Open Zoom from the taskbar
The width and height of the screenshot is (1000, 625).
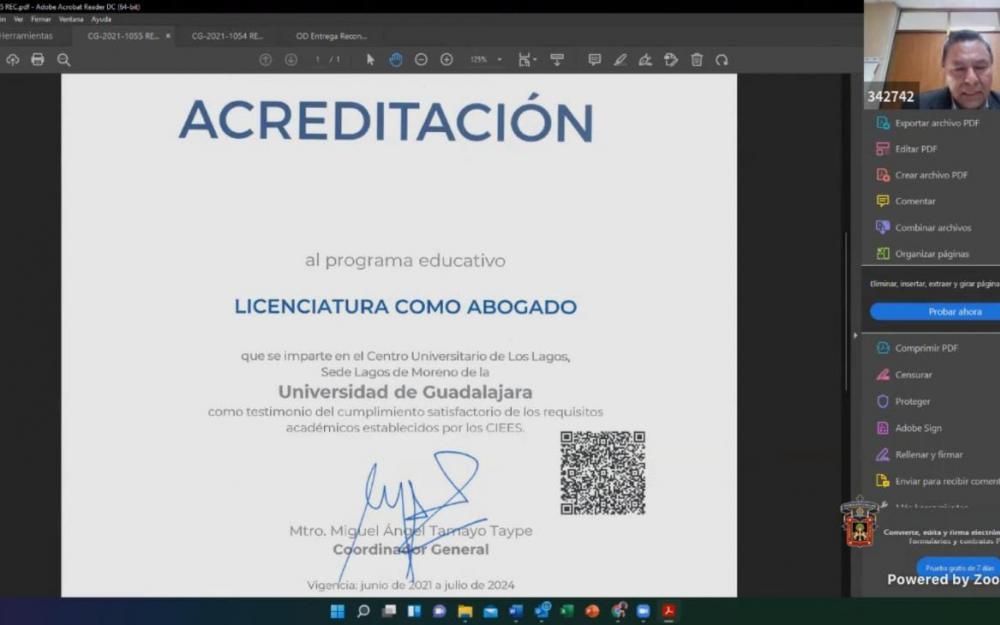(x=643, y=612)
